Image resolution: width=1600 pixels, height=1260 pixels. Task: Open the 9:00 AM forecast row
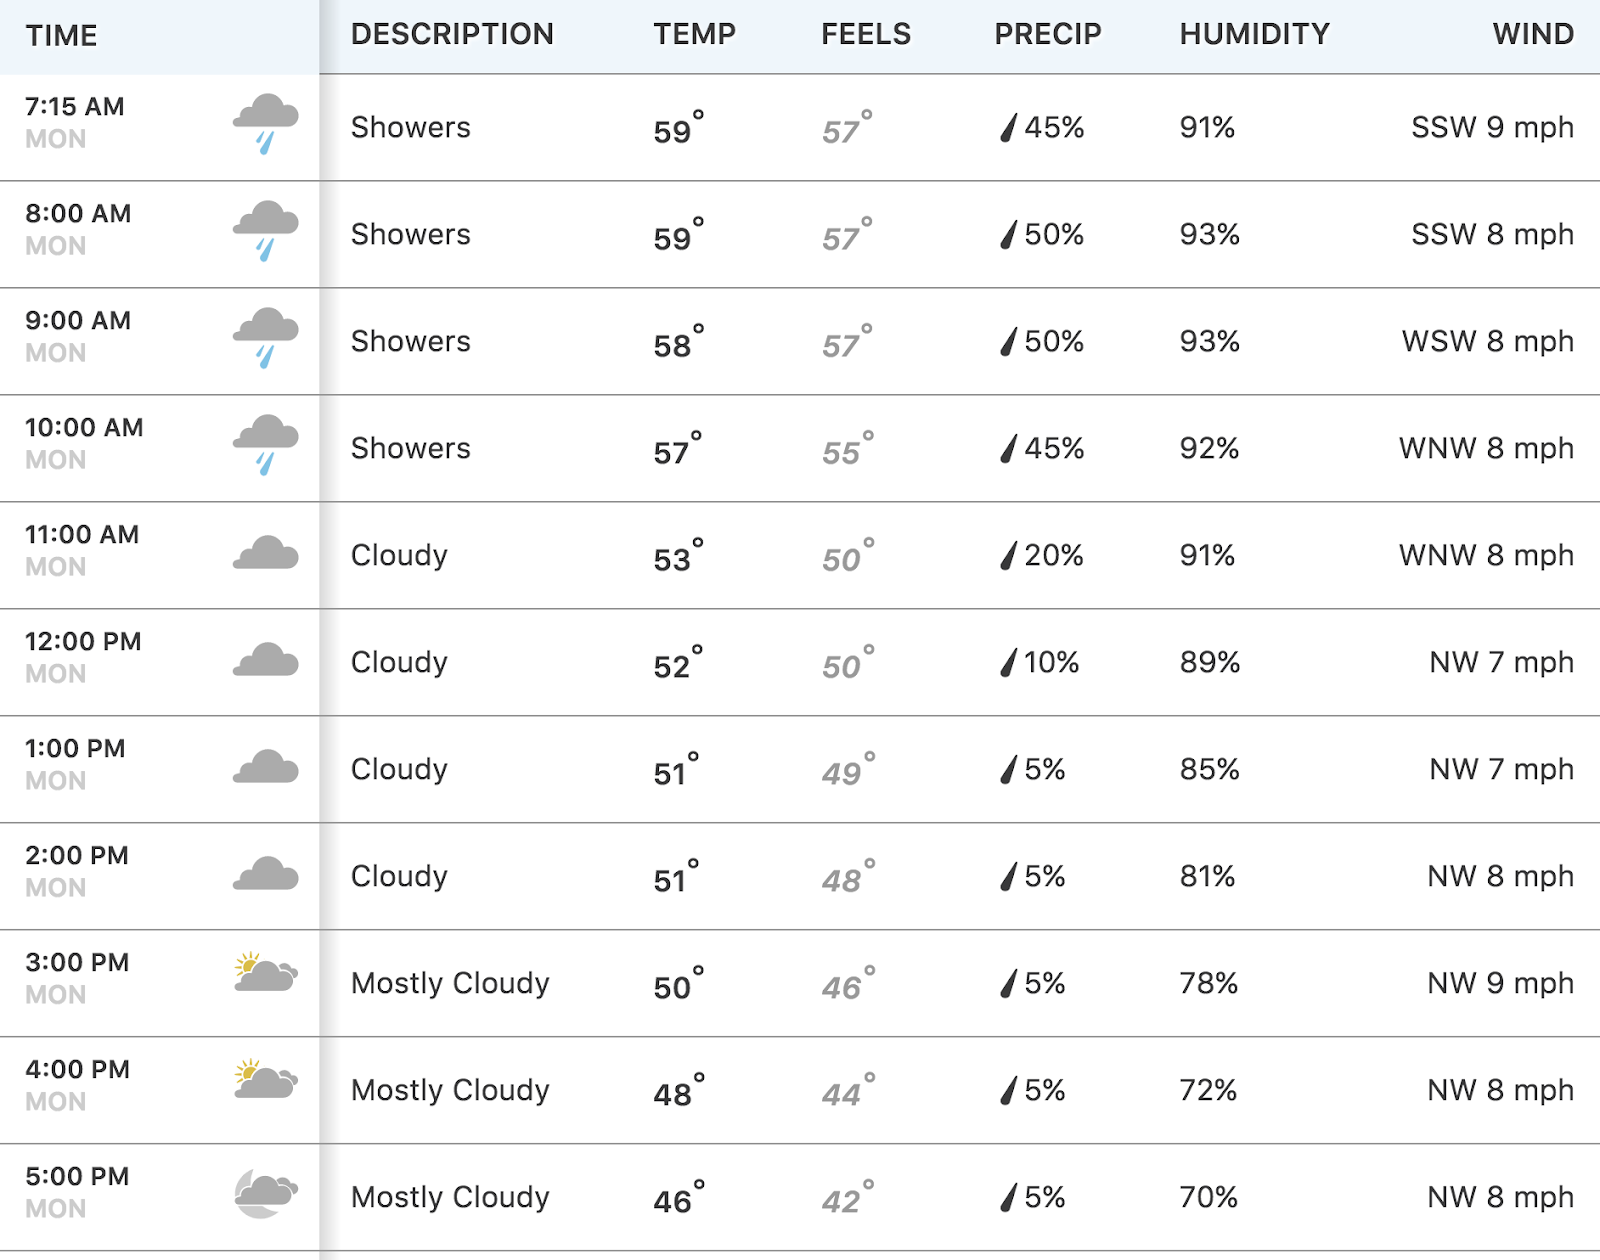pos(800,341)
